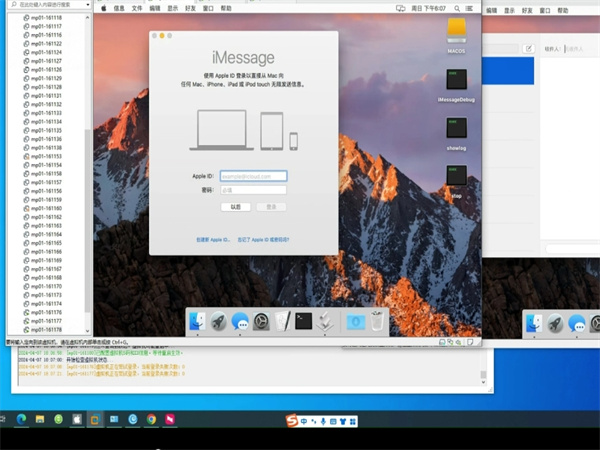Click the 创建新 Apple ID link
The width and height of the screenshot is (600, 450).
[213, 240]
